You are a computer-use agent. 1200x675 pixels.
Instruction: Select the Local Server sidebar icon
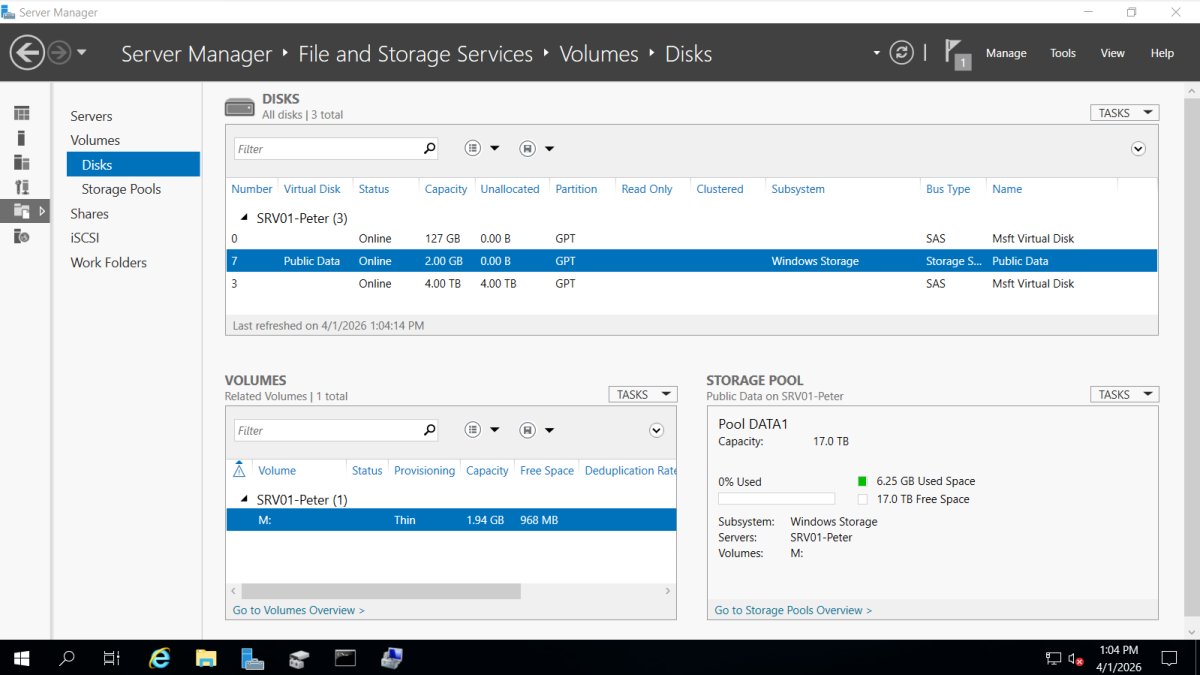(21, 138)
